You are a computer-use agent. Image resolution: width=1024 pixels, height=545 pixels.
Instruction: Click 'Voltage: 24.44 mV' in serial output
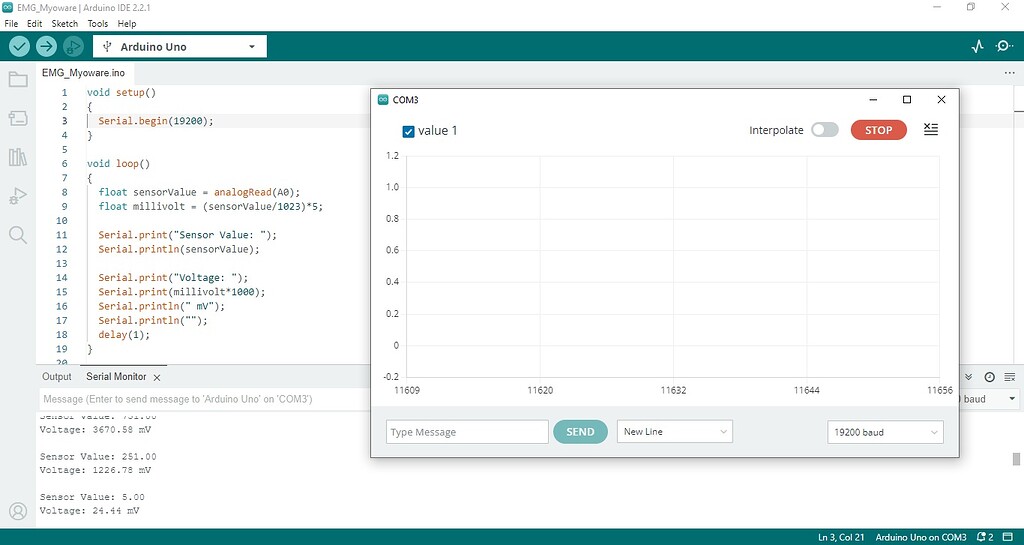(x=89, y=510)
